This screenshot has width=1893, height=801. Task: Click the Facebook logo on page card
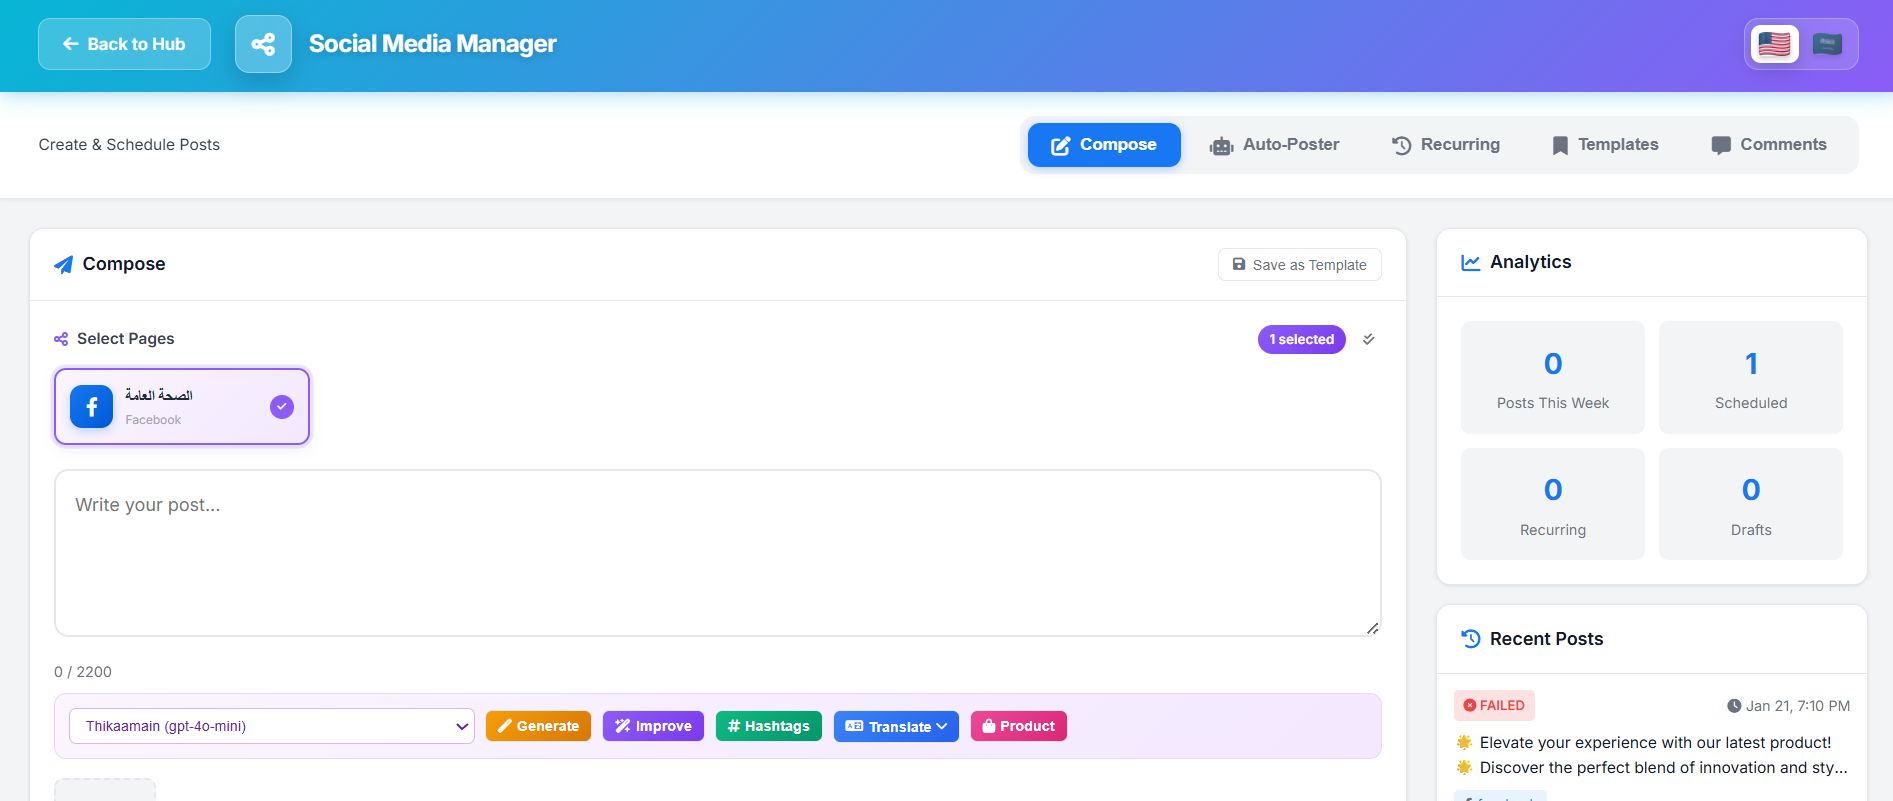tap(91, 407)
